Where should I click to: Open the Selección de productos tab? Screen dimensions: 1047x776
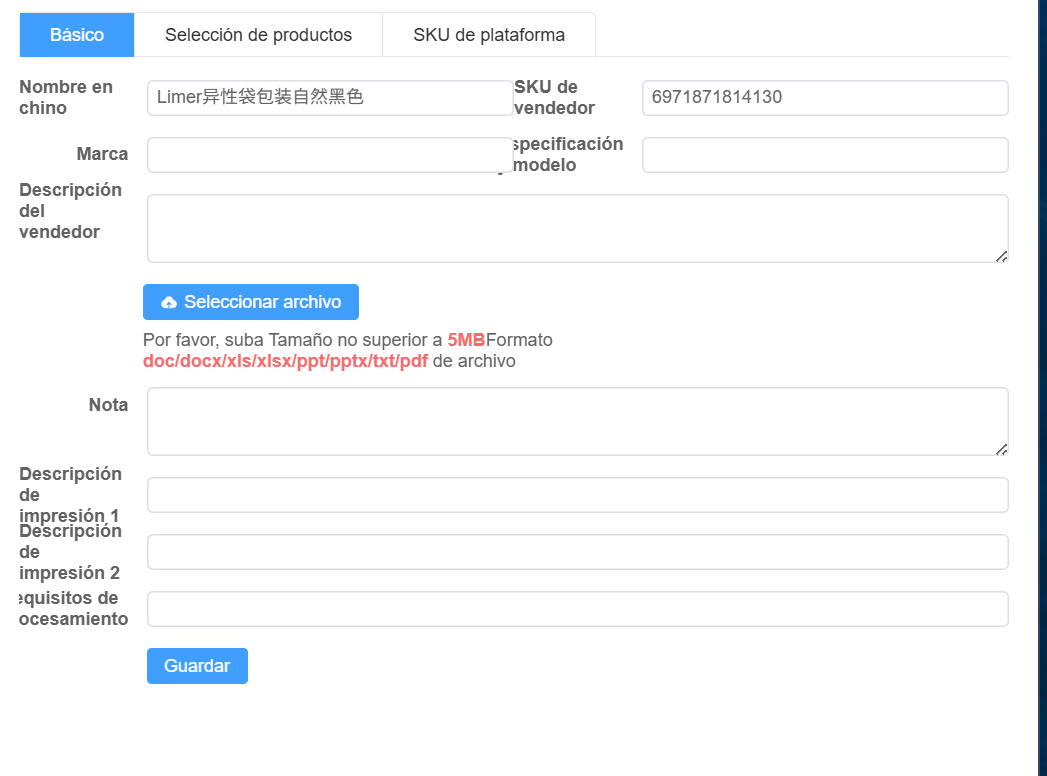pos(258,35)
